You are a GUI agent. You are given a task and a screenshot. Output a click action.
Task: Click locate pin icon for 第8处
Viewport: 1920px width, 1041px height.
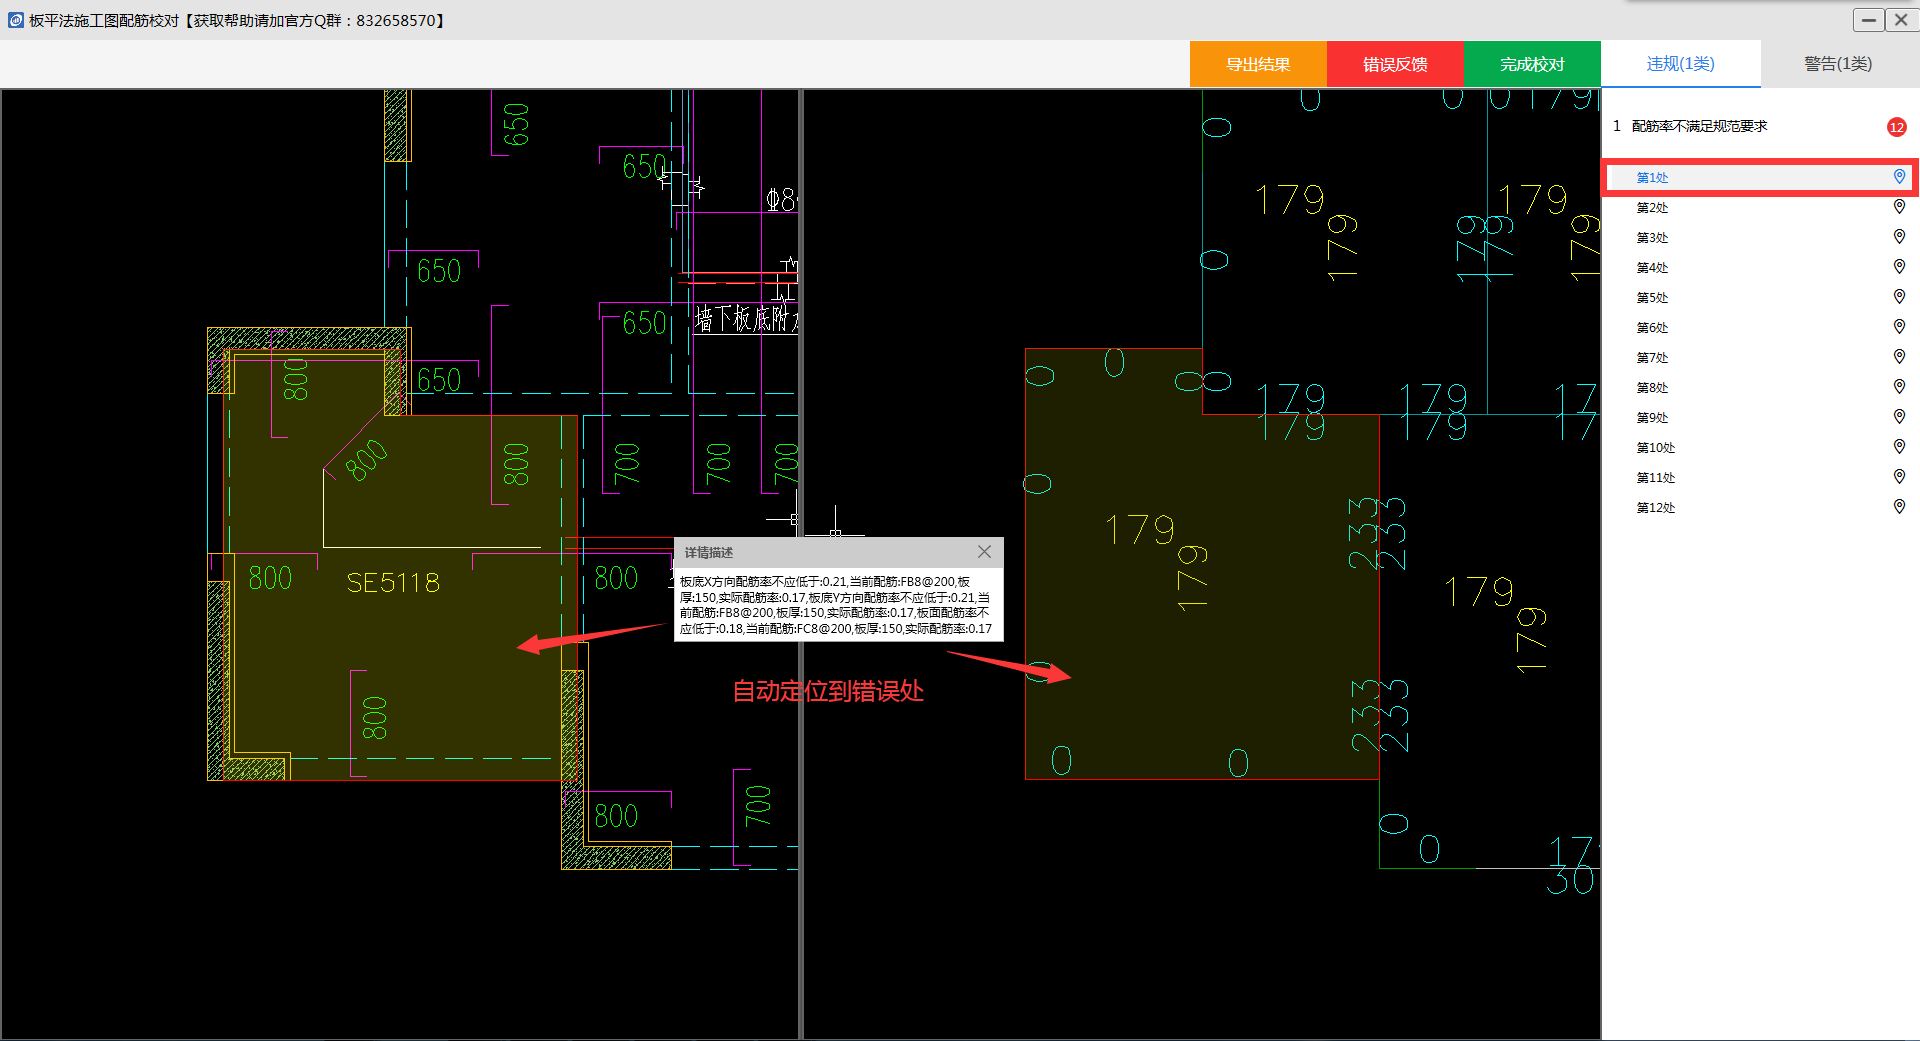coord(1899,387)
